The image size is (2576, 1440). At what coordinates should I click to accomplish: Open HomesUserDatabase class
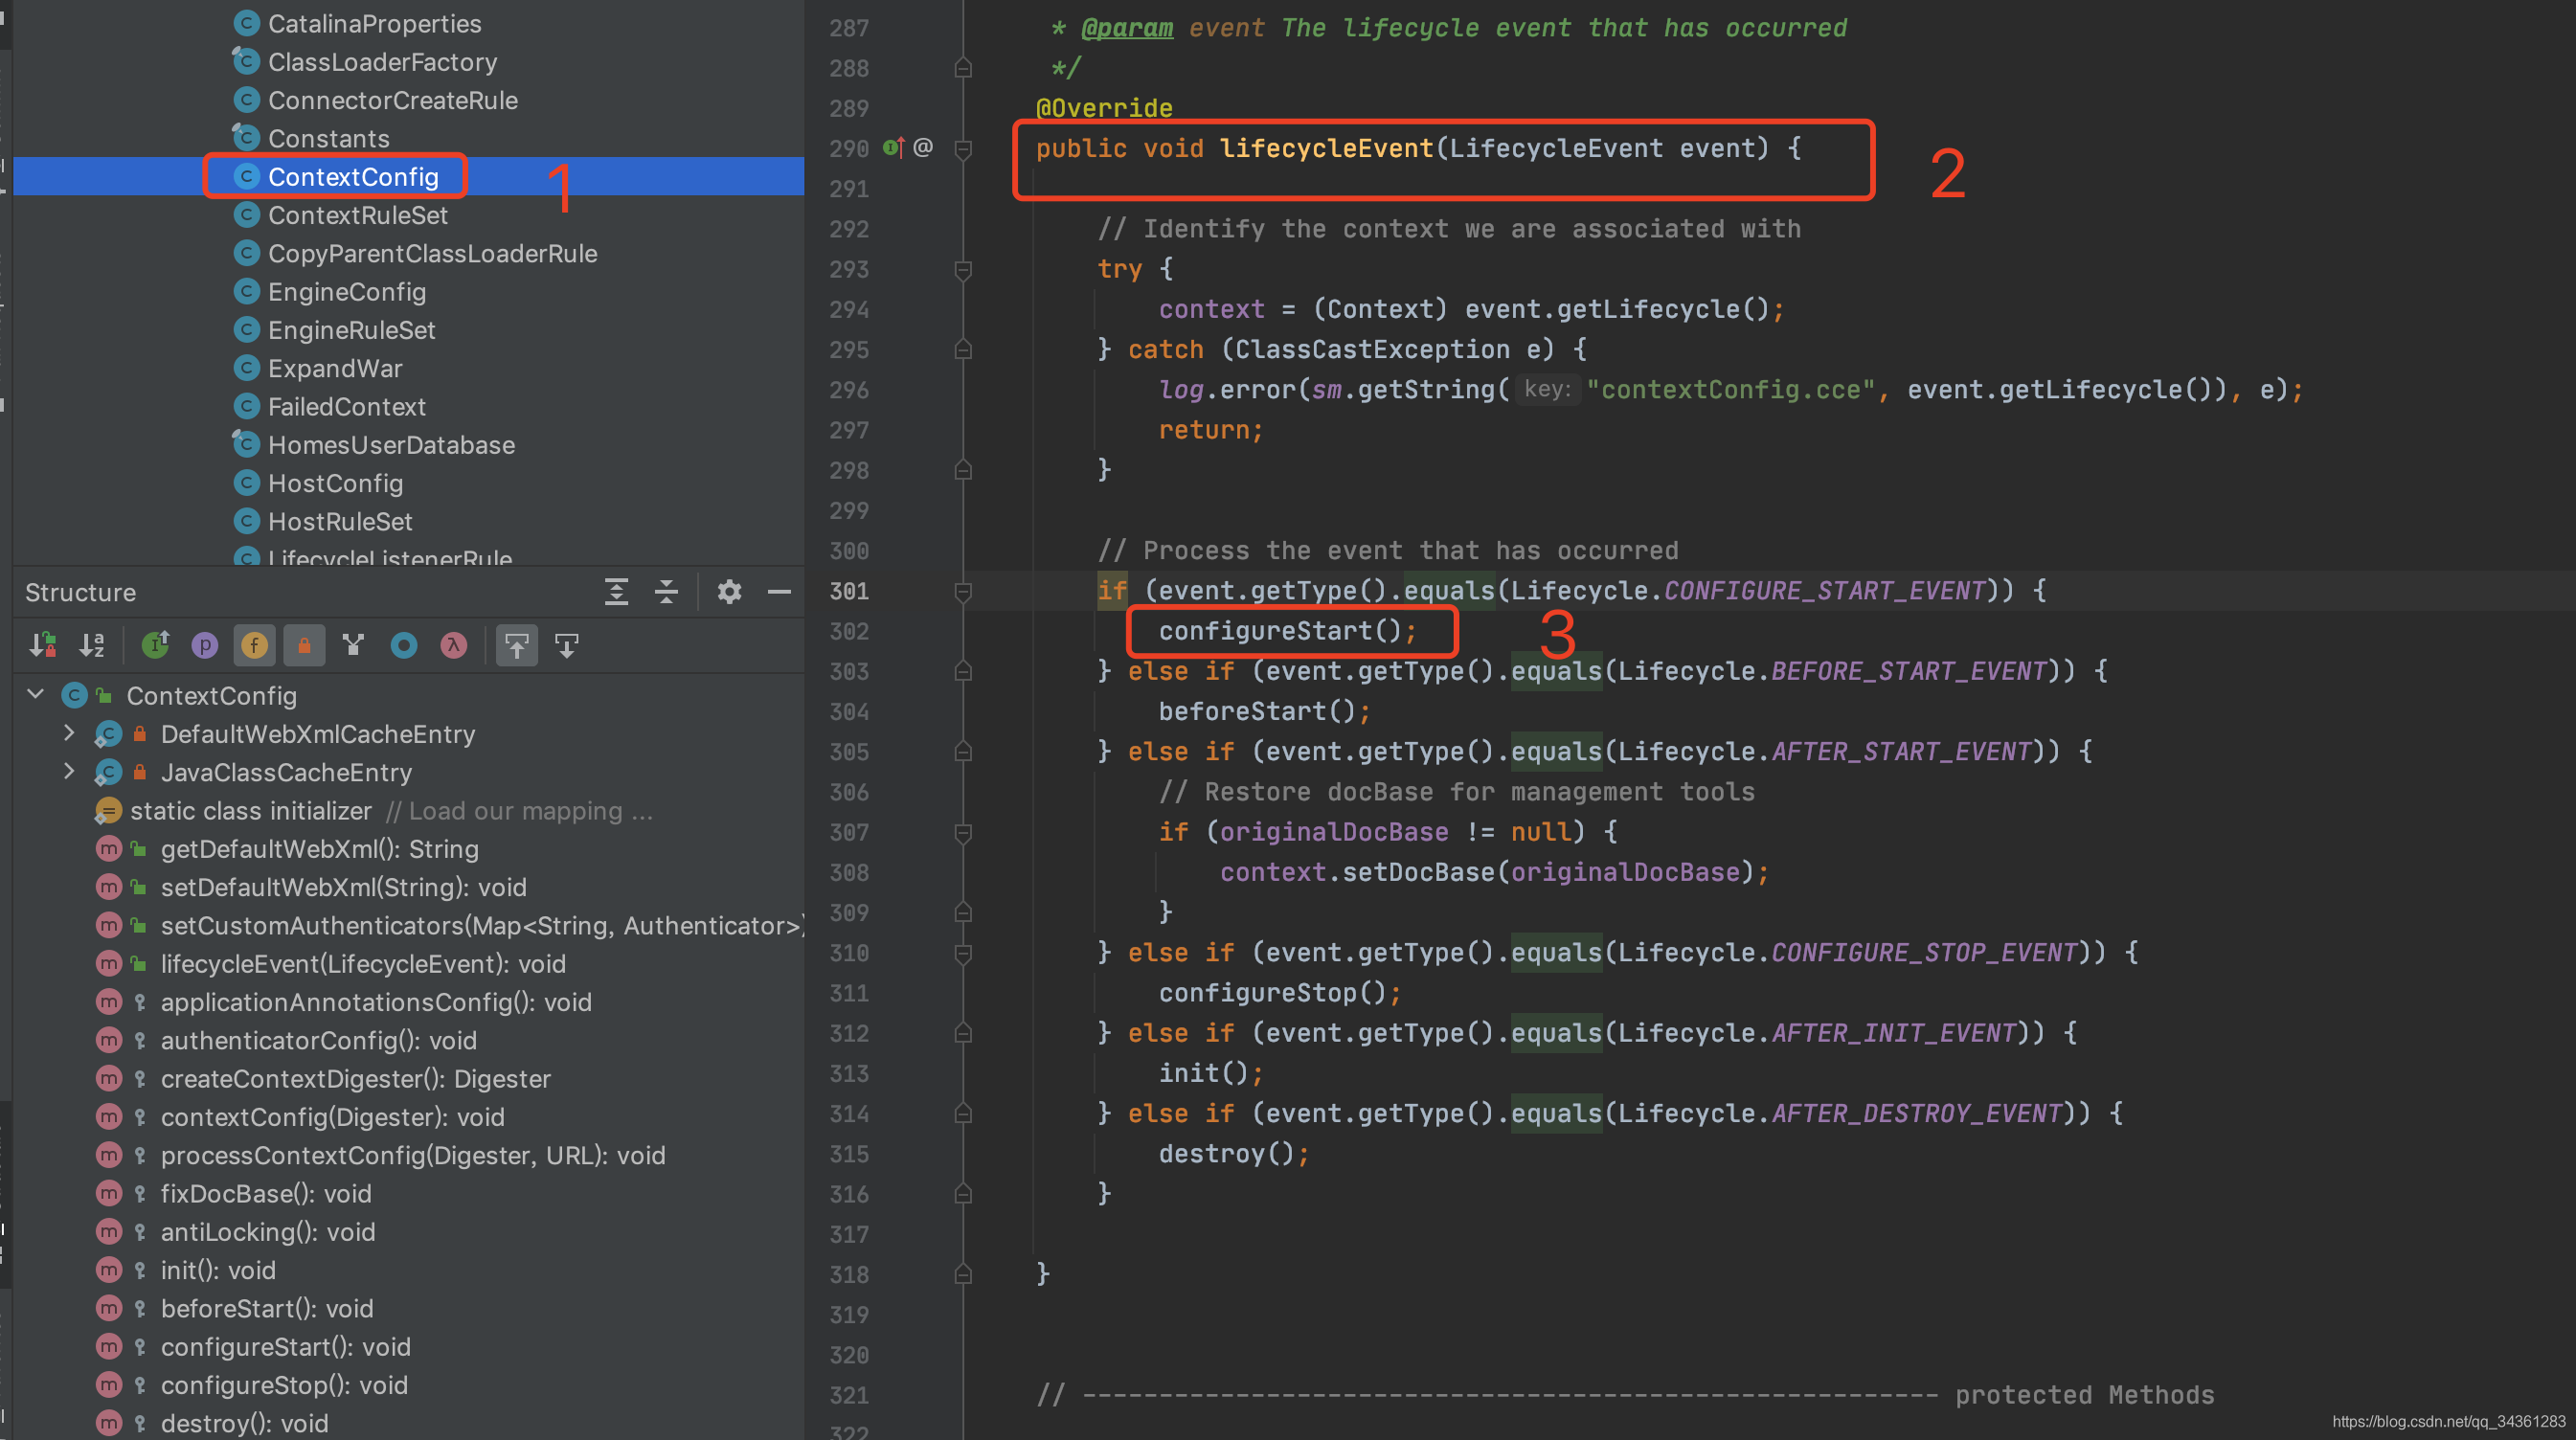tap(391, 445)
